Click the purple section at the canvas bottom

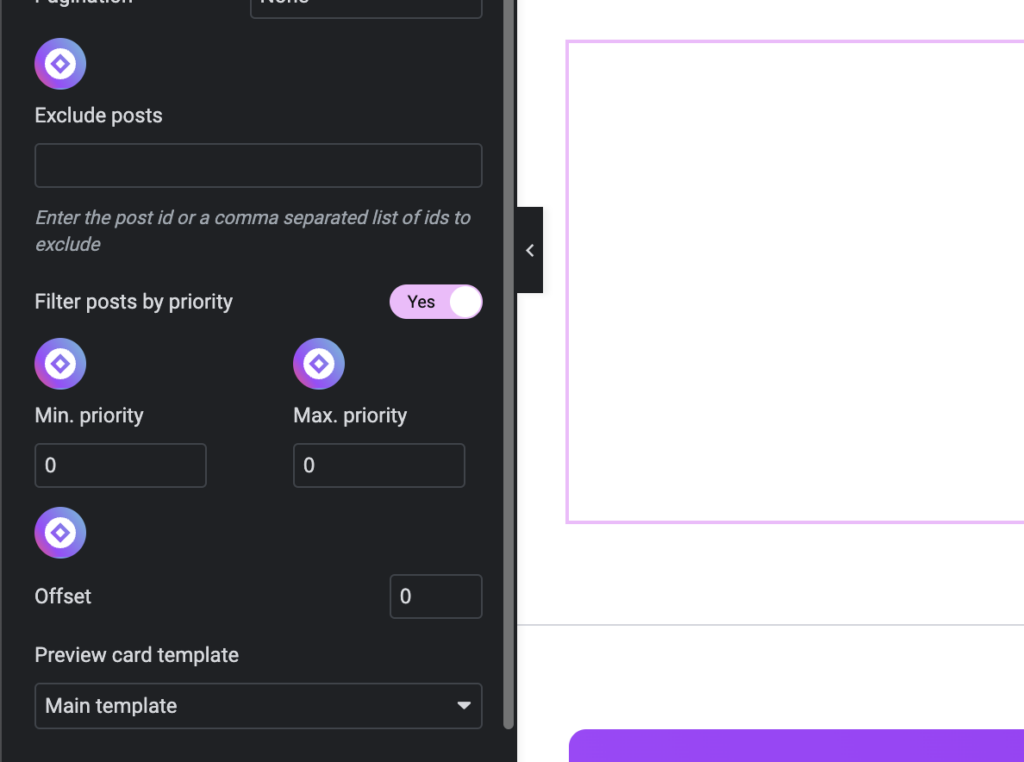pyautogui.click(x=796, y=746)
